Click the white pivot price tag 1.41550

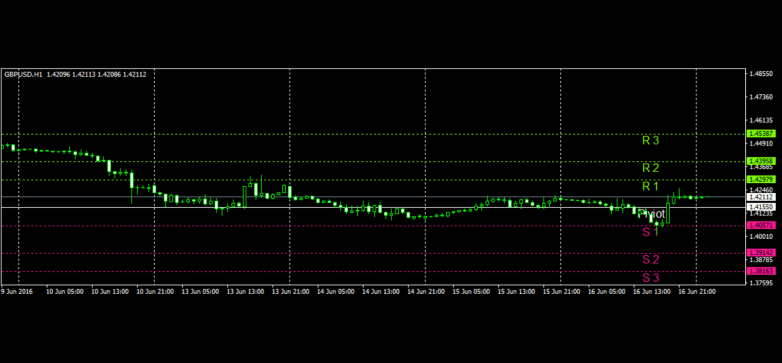(x=761, y=206)
